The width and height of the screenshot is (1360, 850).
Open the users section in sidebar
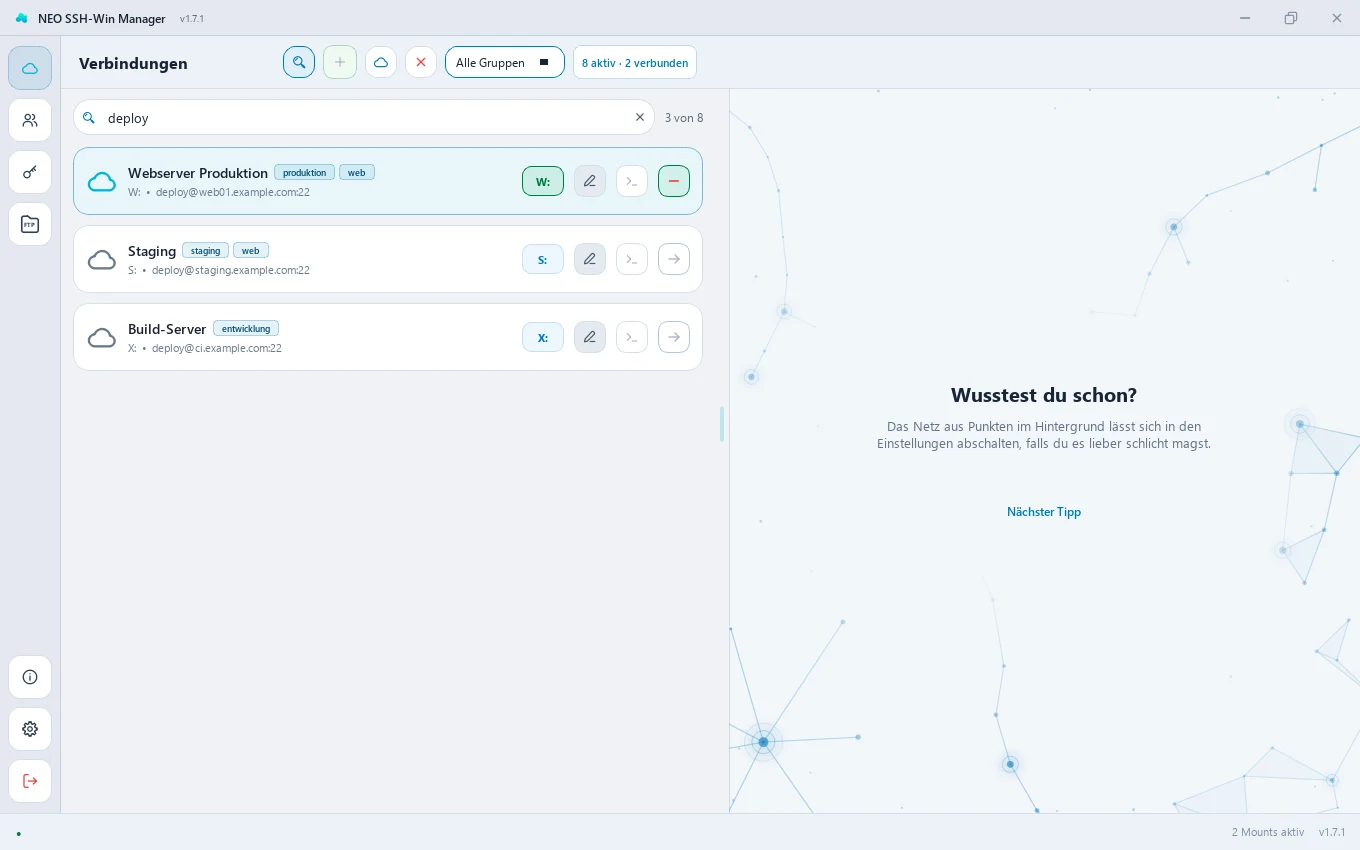(30, 120)
